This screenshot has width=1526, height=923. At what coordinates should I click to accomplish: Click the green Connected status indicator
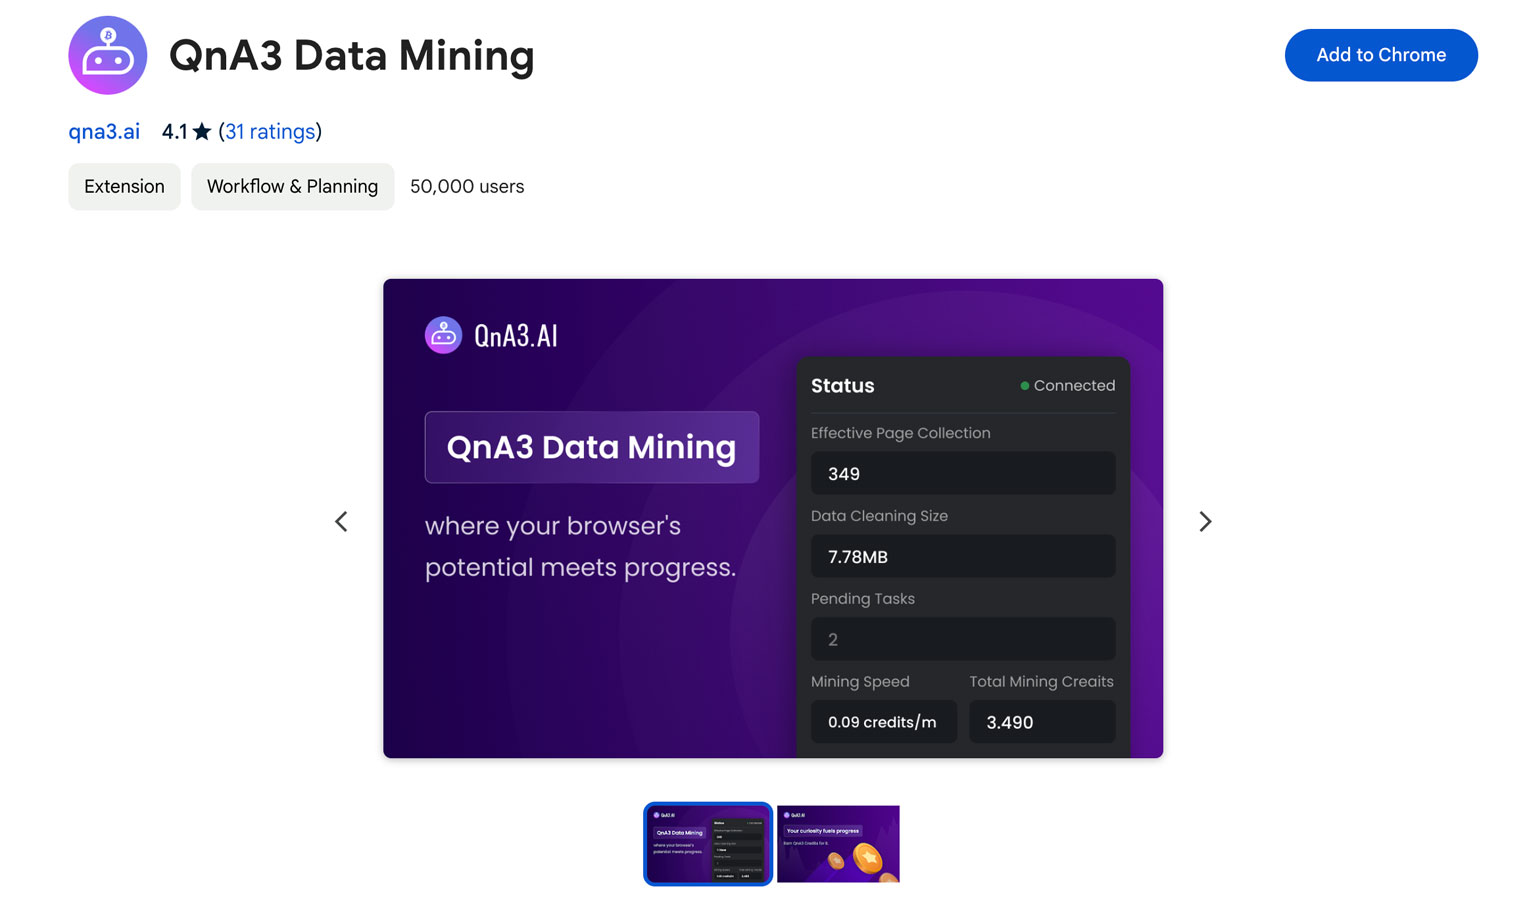click(x=1067, y=385)
